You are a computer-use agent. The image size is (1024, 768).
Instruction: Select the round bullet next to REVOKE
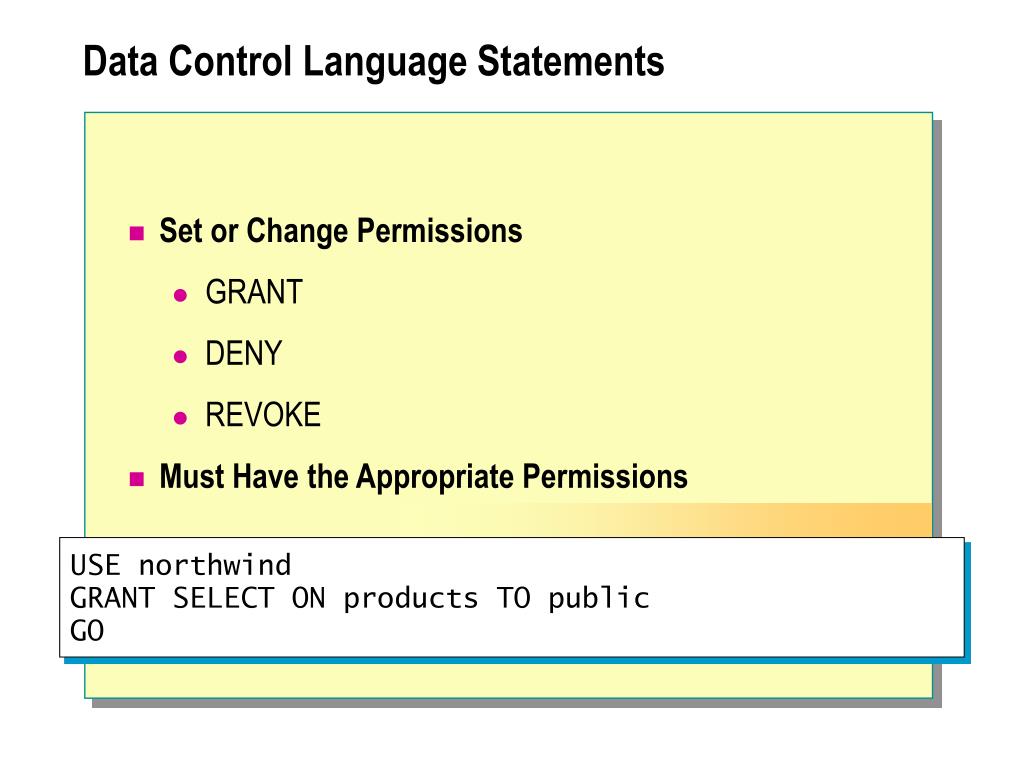(x=181, y=418)
